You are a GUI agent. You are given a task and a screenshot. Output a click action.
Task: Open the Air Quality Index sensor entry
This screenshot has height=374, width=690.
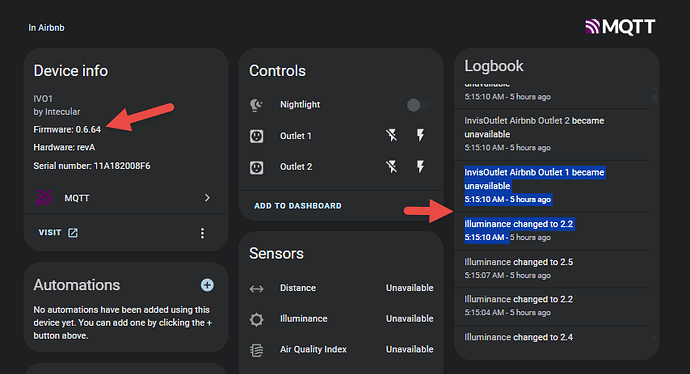341,349
